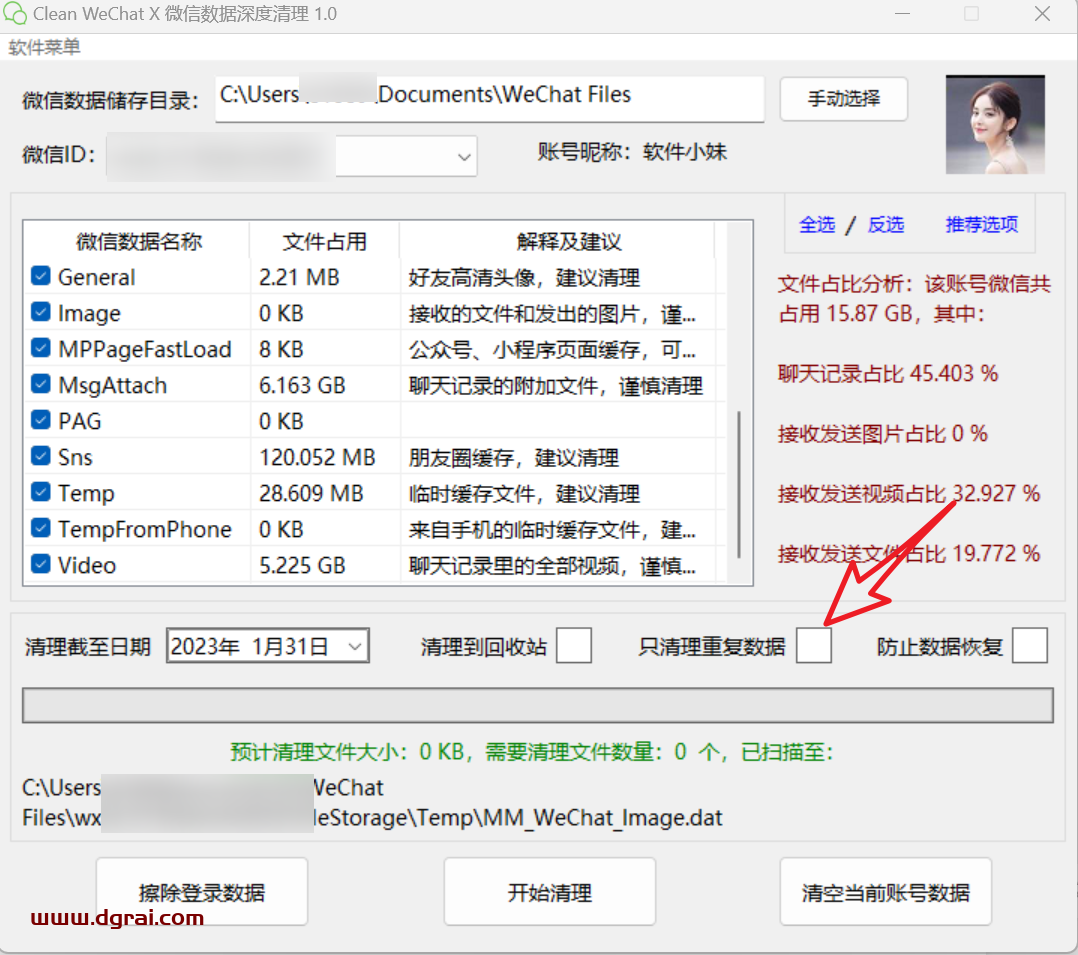Minimize the Clean WeChat X window
The width and height of the screenshot is (1078, 955).
pyautogui.click(x=902, y=14)
